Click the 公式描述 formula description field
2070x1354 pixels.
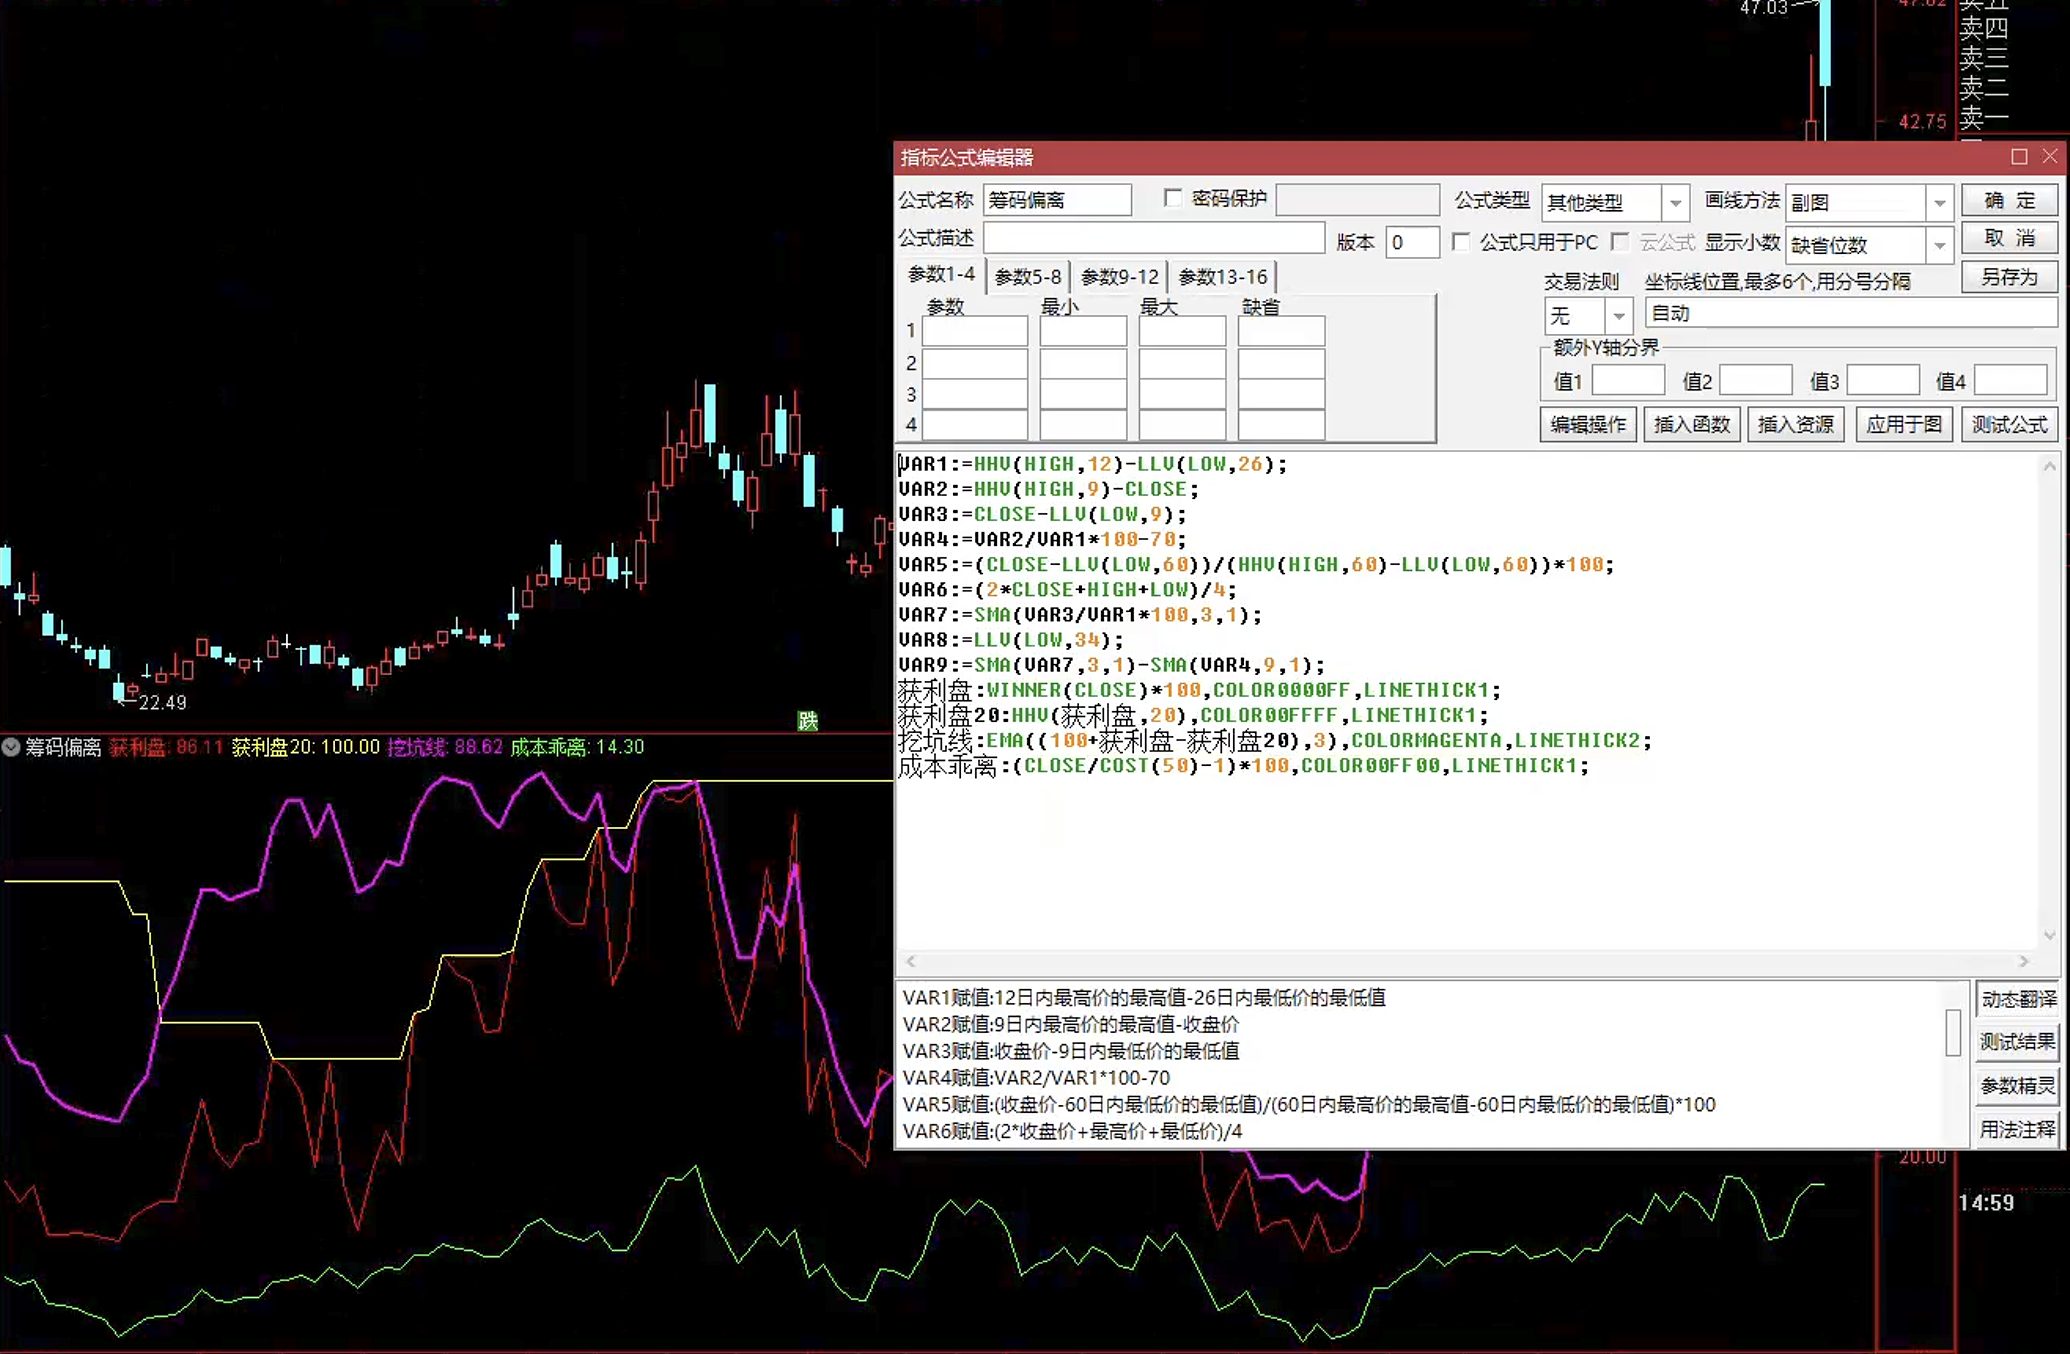(1154, 238)
